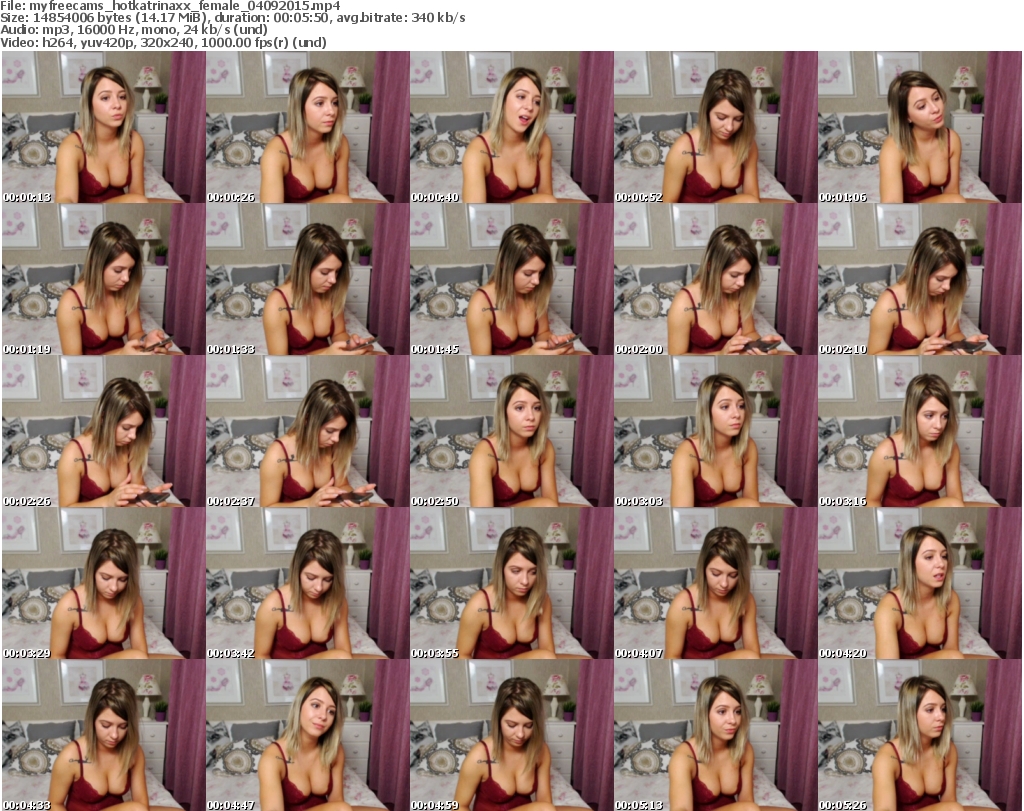View the 00:04:59 frame
The height and width of the screenshot is (811, 1024).
[512, 735]
